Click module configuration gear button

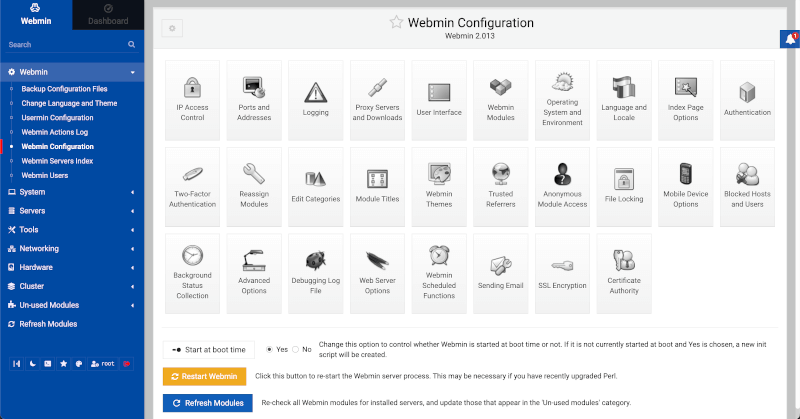pyautogui.click(x=172, y=28)
